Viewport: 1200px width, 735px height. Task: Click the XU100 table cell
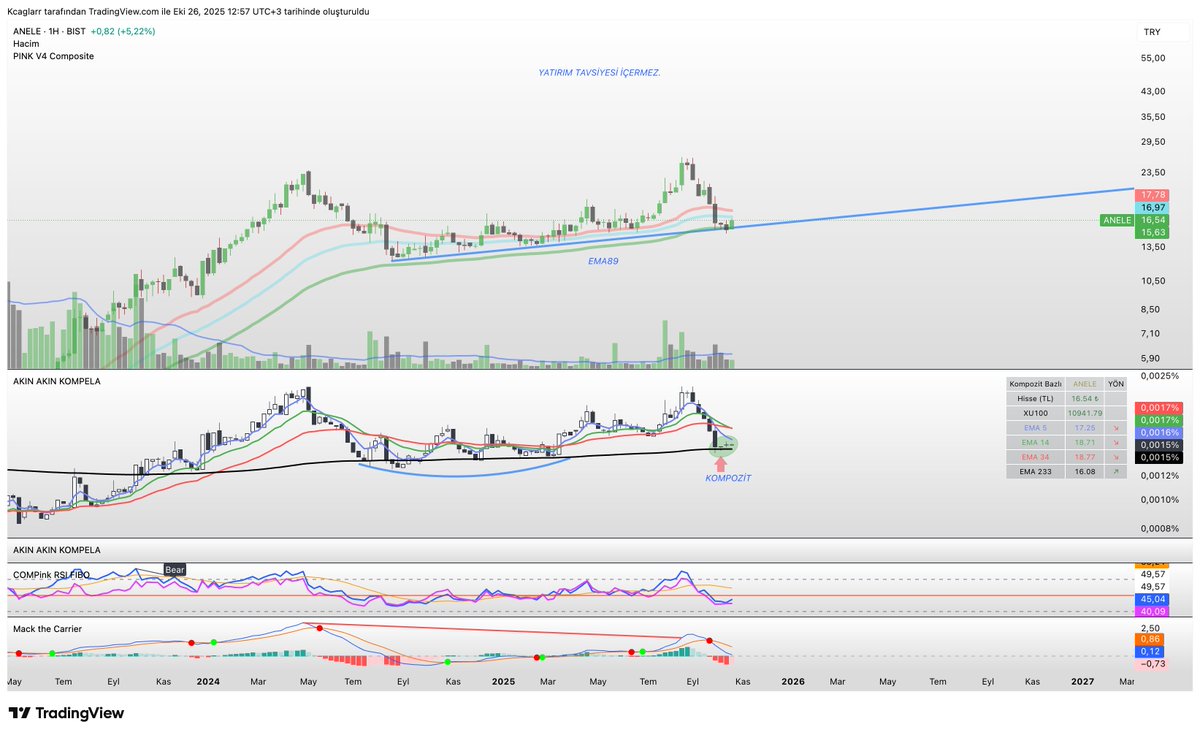click(x=1035, y=413)
